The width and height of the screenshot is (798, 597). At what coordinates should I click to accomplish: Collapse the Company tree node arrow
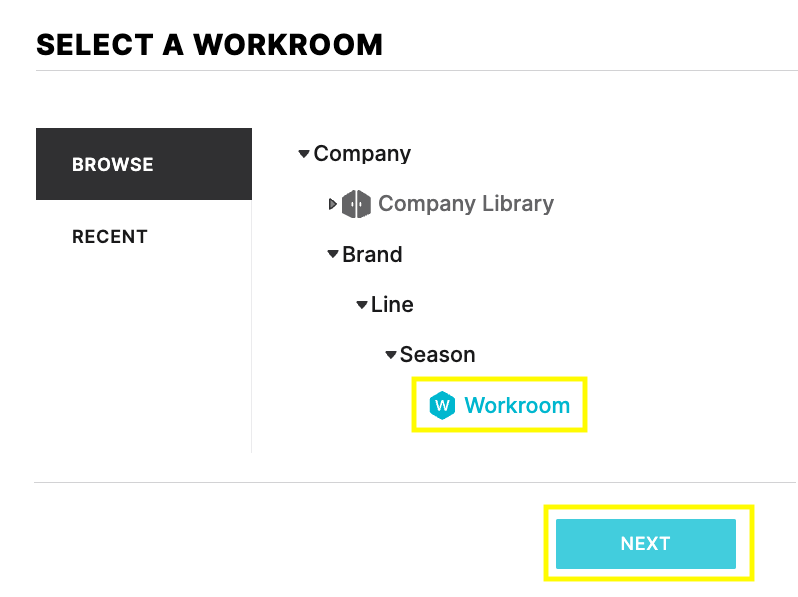coord(304,154)
